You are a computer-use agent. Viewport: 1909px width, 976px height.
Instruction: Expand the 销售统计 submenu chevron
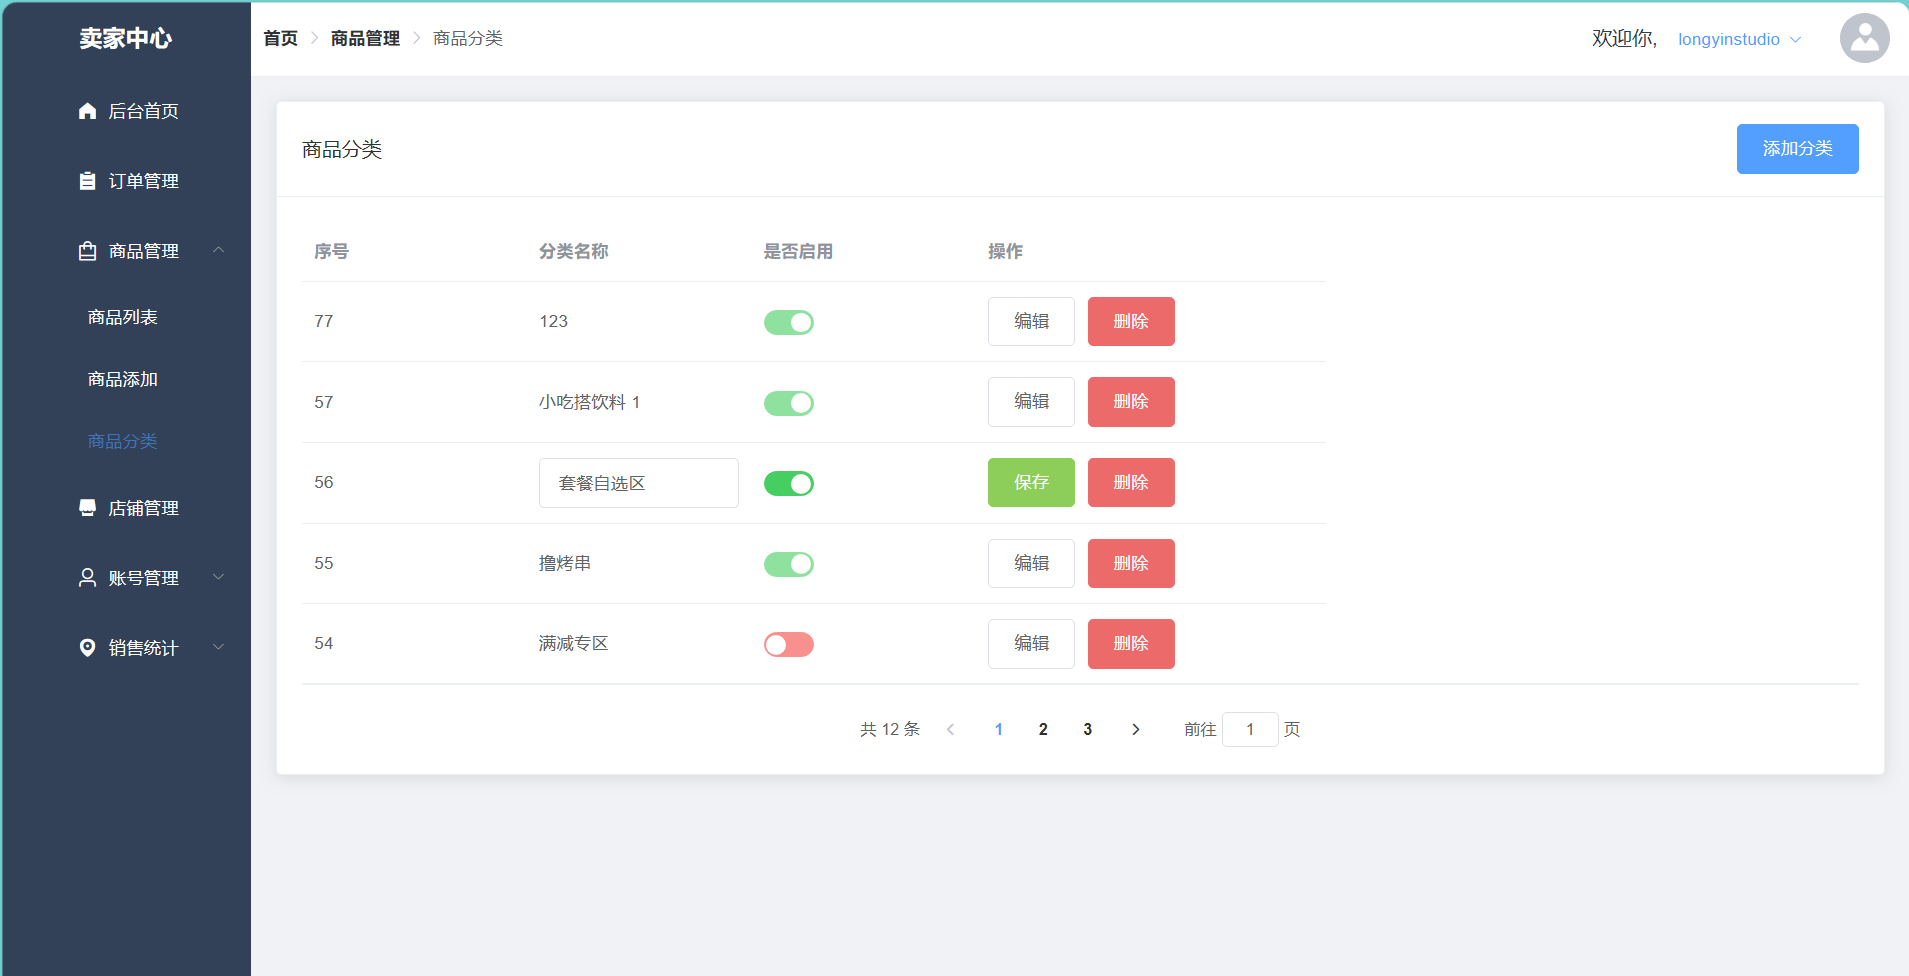[218, 647]
